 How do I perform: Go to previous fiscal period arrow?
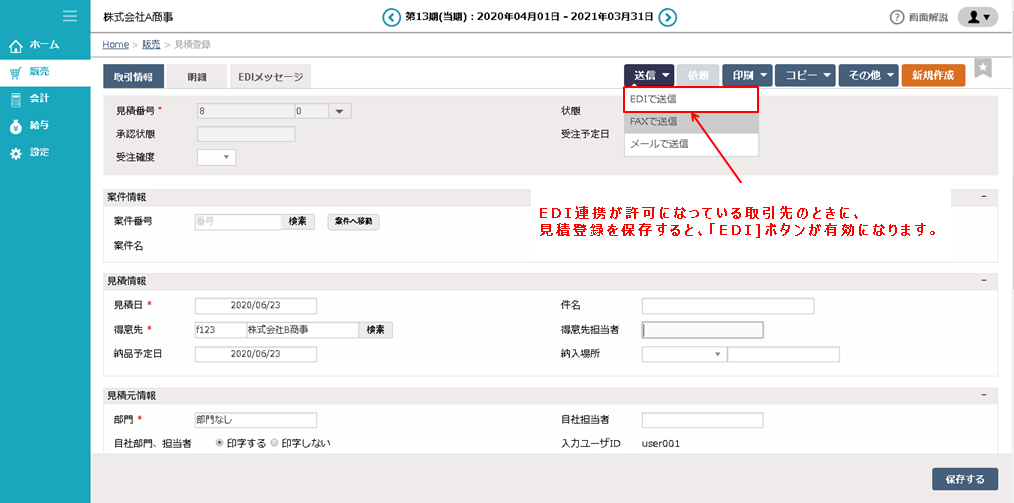pos(392,17)
